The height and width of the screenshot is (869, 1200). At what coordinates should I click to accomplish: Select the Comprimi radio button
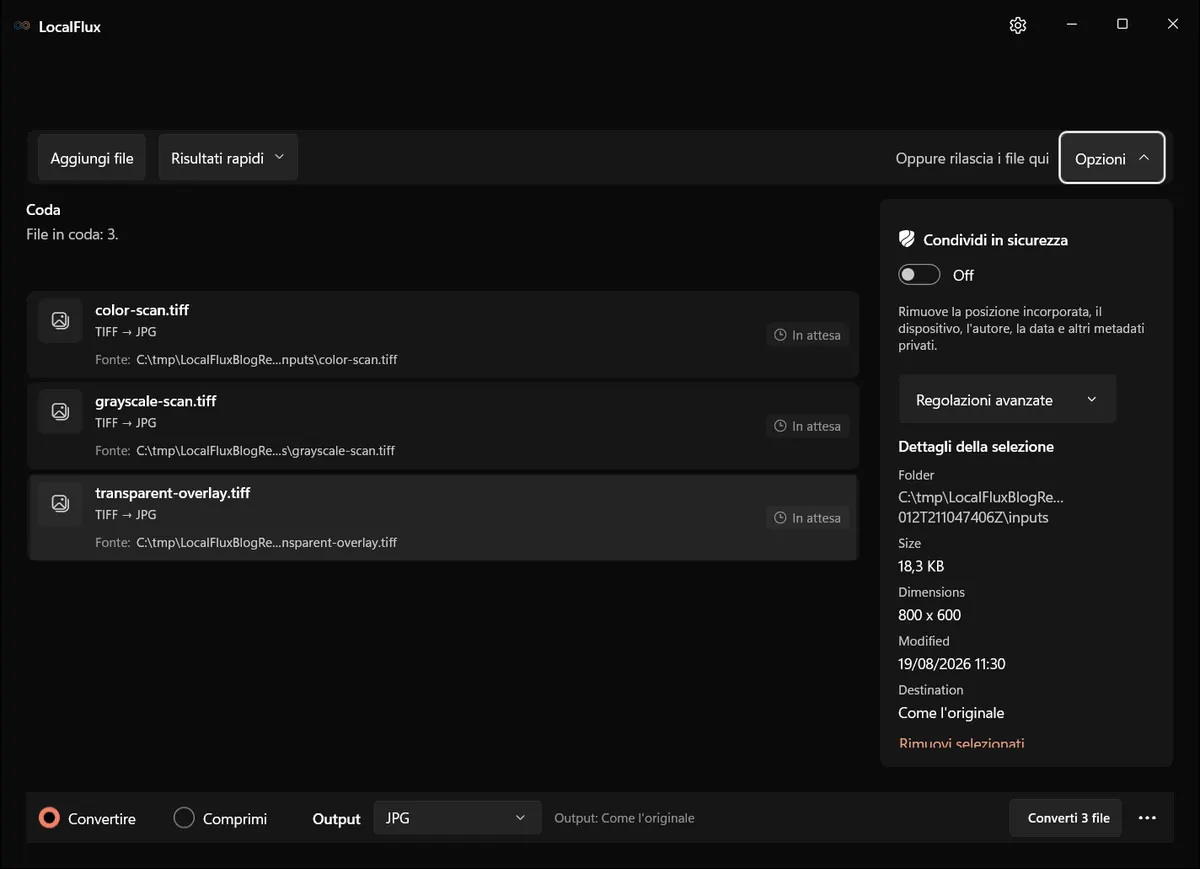[184, 818]
